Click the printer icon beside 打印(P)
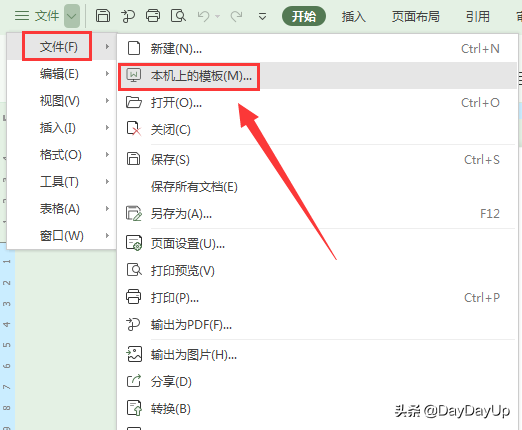Image resolution: width=522 pixels, height=430 pixels. pyautogui.click(x=134, y=297)
